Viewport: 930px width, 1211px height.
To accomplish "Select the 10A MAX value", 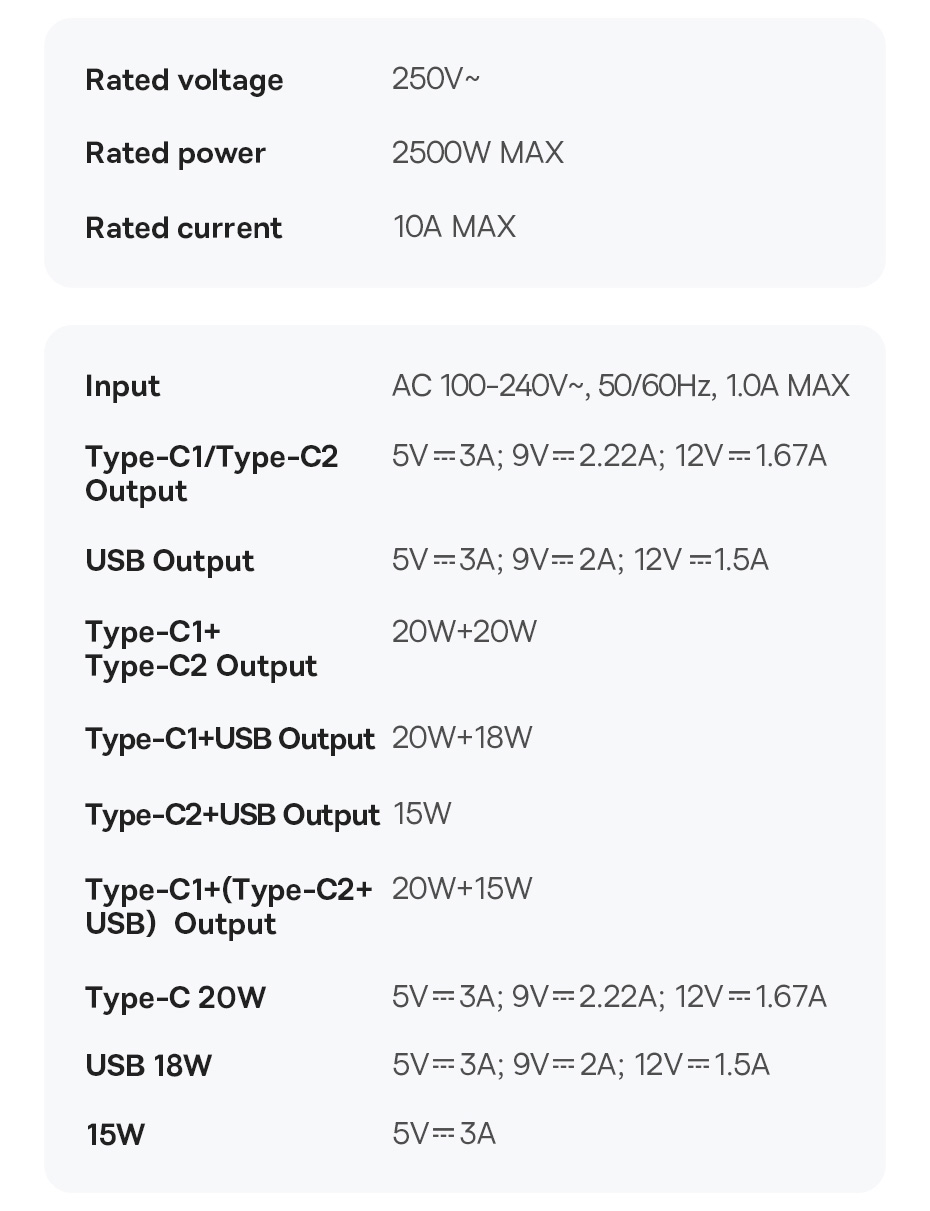I will [454, 226].
